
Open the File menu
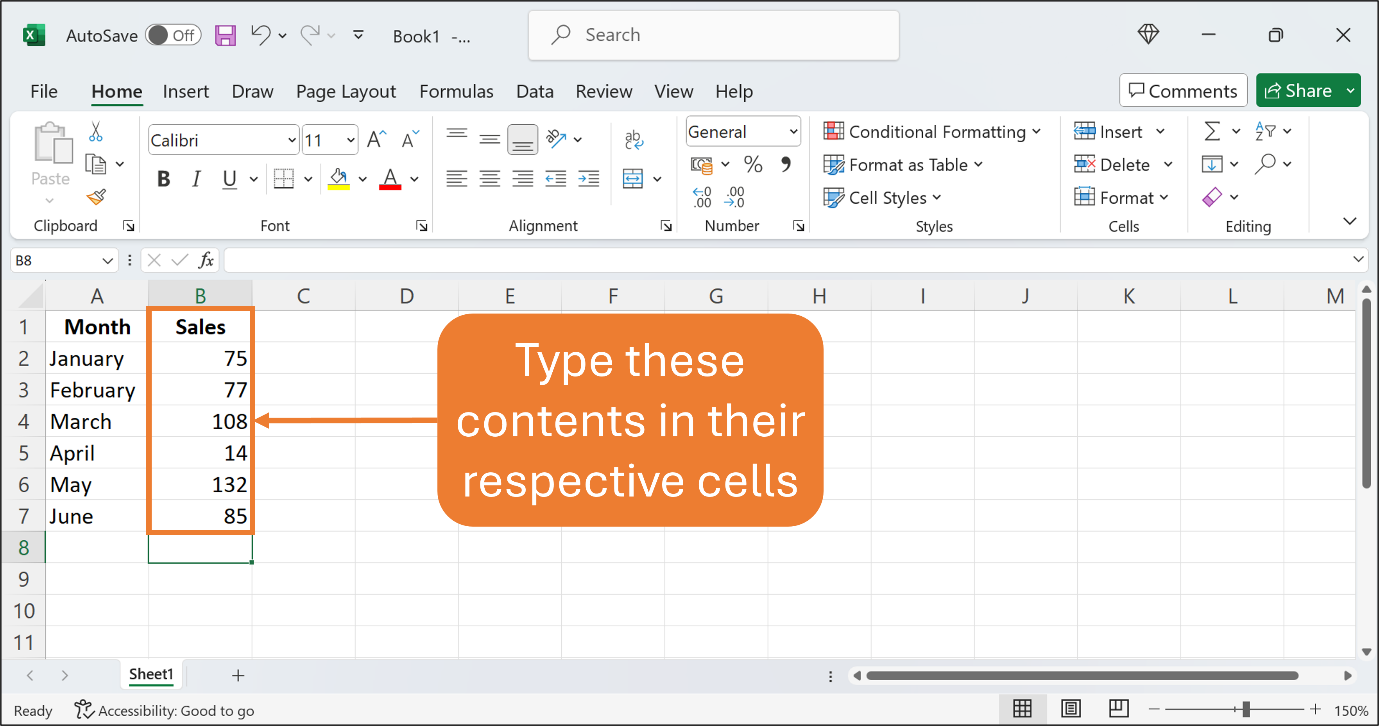coord(44,91)
